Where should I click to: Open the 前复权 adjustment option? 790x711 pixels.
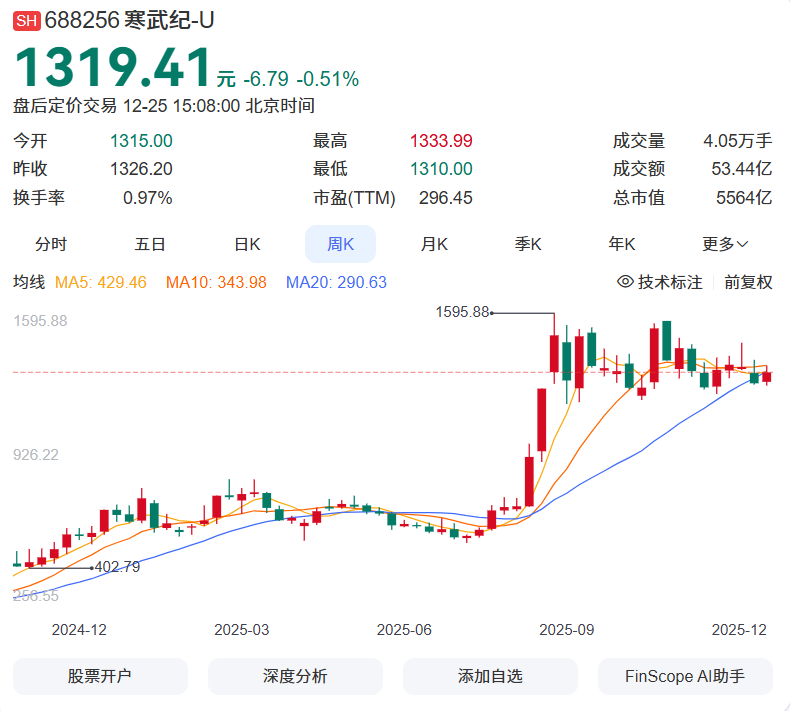pos(748,282)
